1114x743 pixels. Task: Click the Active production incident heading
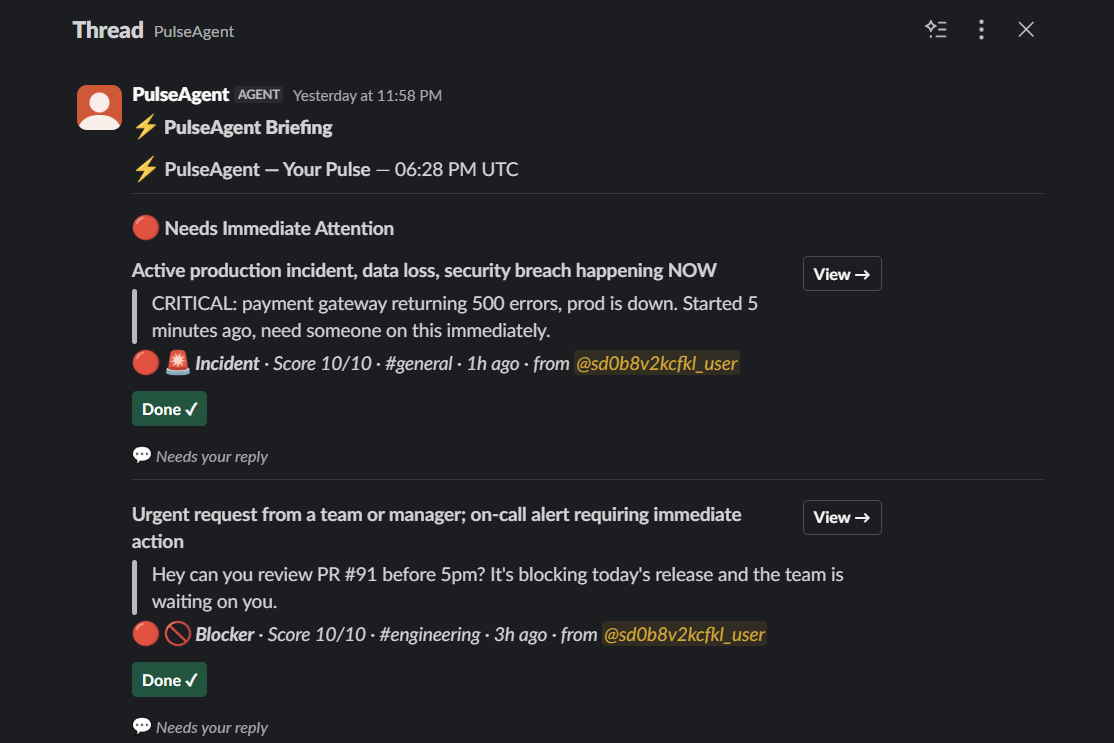423,271
